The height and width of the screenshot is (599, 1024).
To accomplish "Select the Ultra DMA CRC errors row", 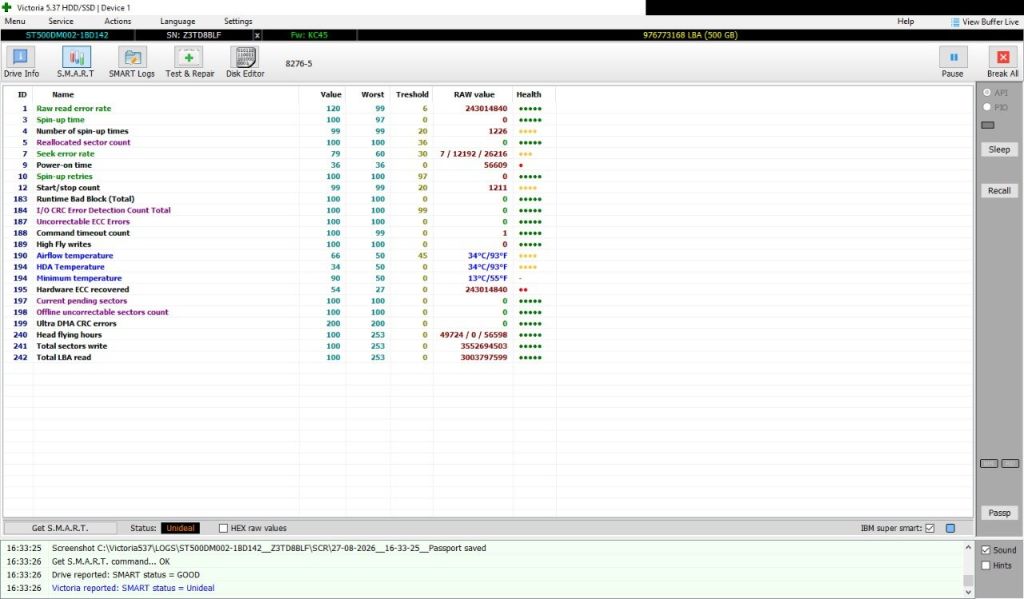I will tap(280, 324).
